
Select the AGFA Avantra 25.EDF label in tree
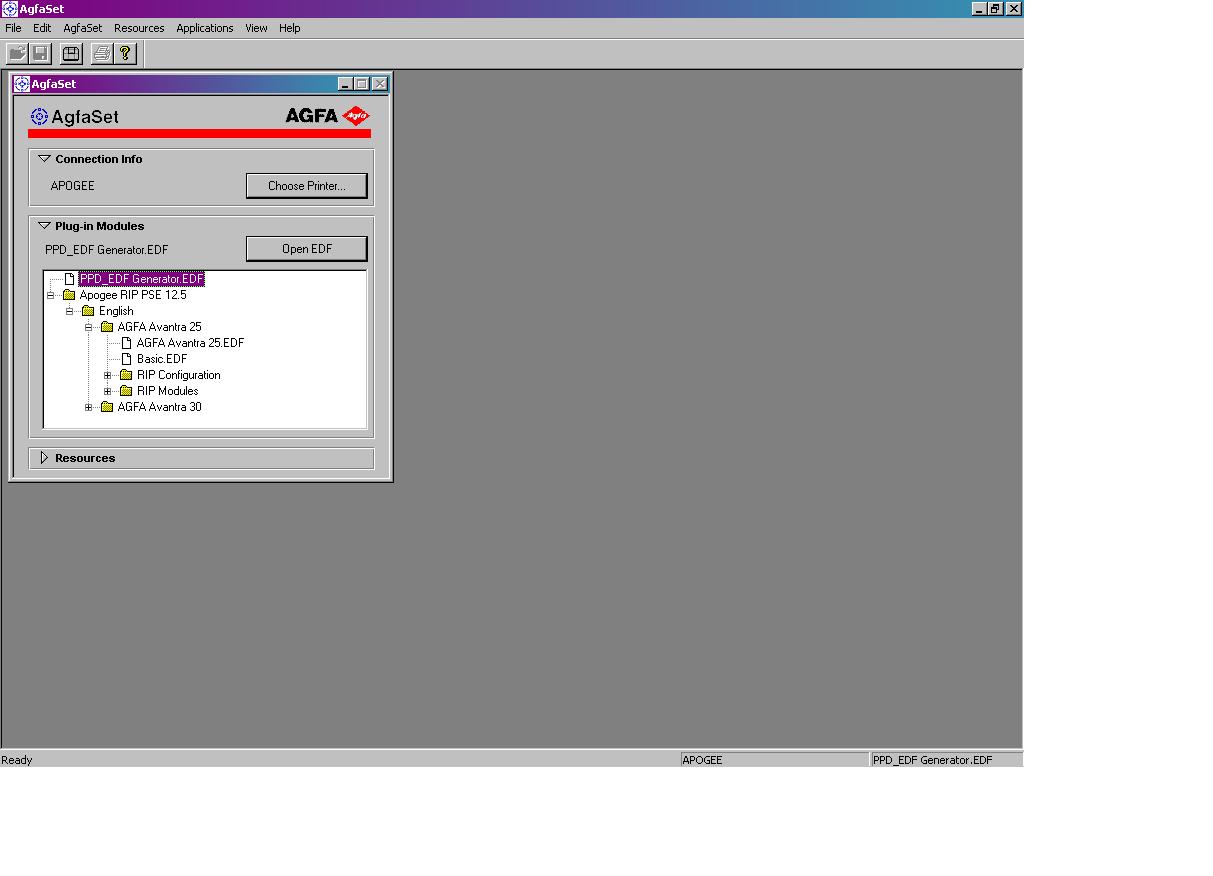(190, 343)
